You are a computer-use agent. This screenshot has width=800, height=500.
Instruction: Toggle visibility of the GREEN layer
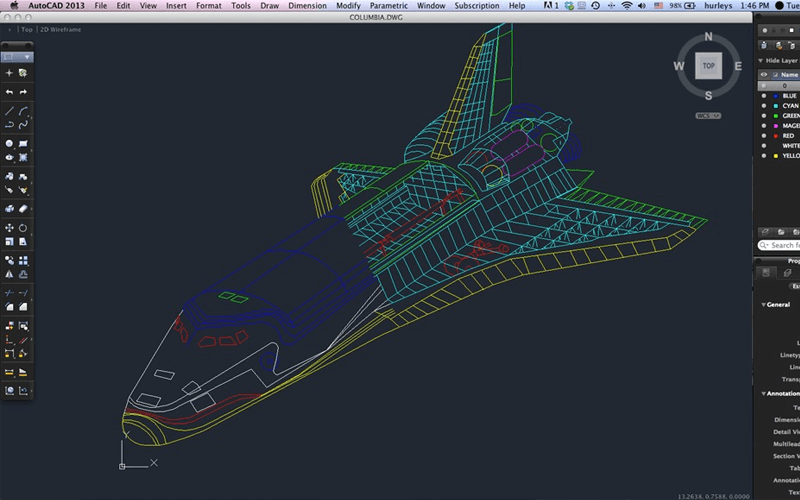tap(764, 116)
